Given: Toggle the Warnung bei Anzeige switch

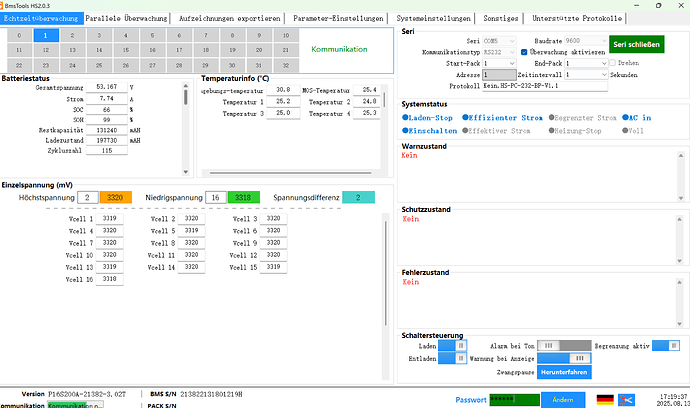Looking at the screenshot, I should pos(564,358).
